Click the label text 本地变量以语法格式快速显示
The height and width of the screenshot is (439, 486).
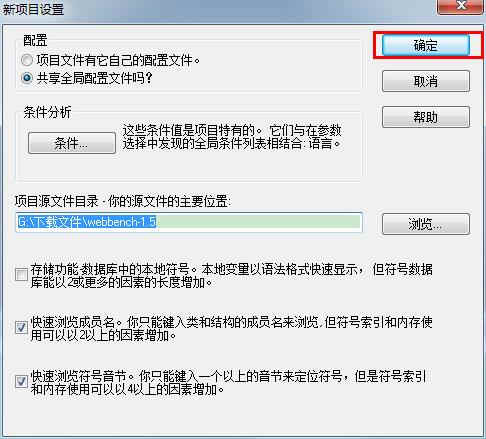pos(280,269)
